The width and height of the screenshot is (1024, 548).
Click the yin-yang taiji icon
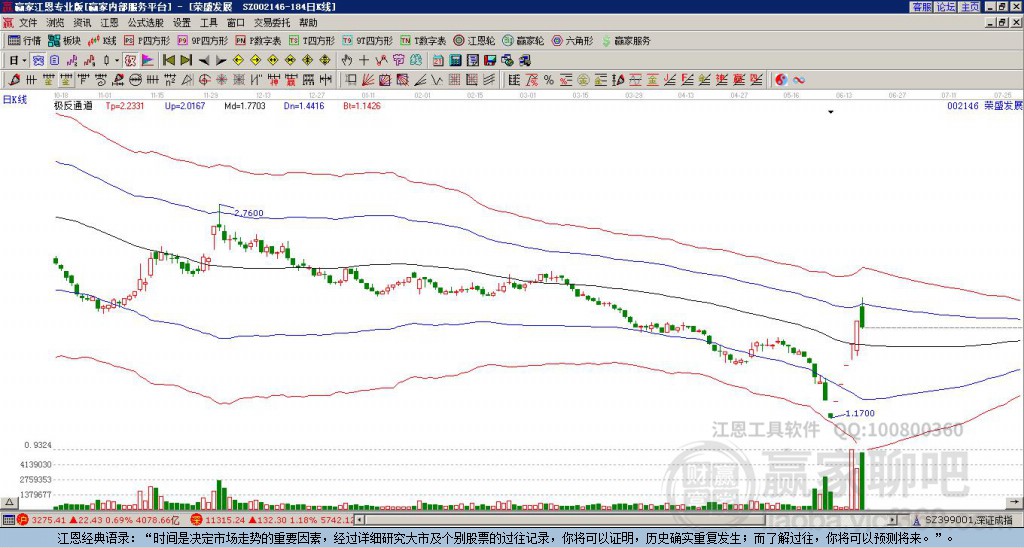781,80
